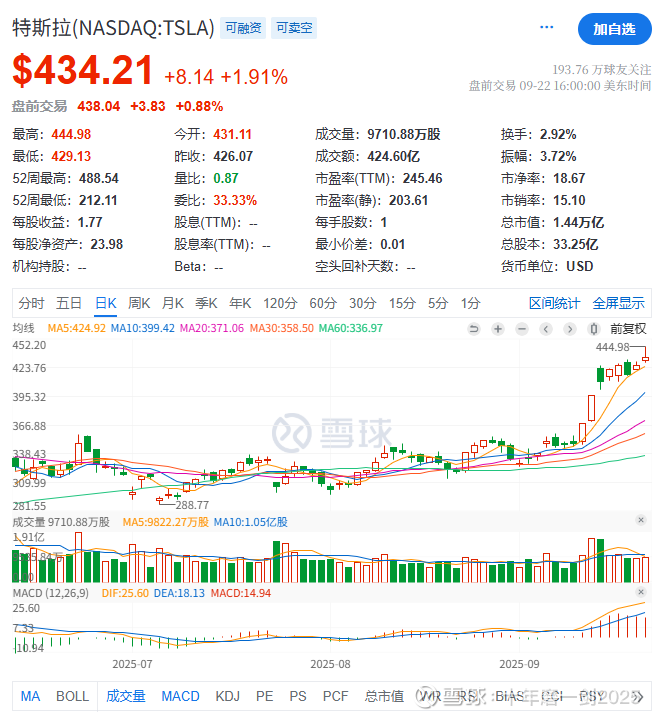
Task: Select the 月K chart tab
Action: pos(172,303)
